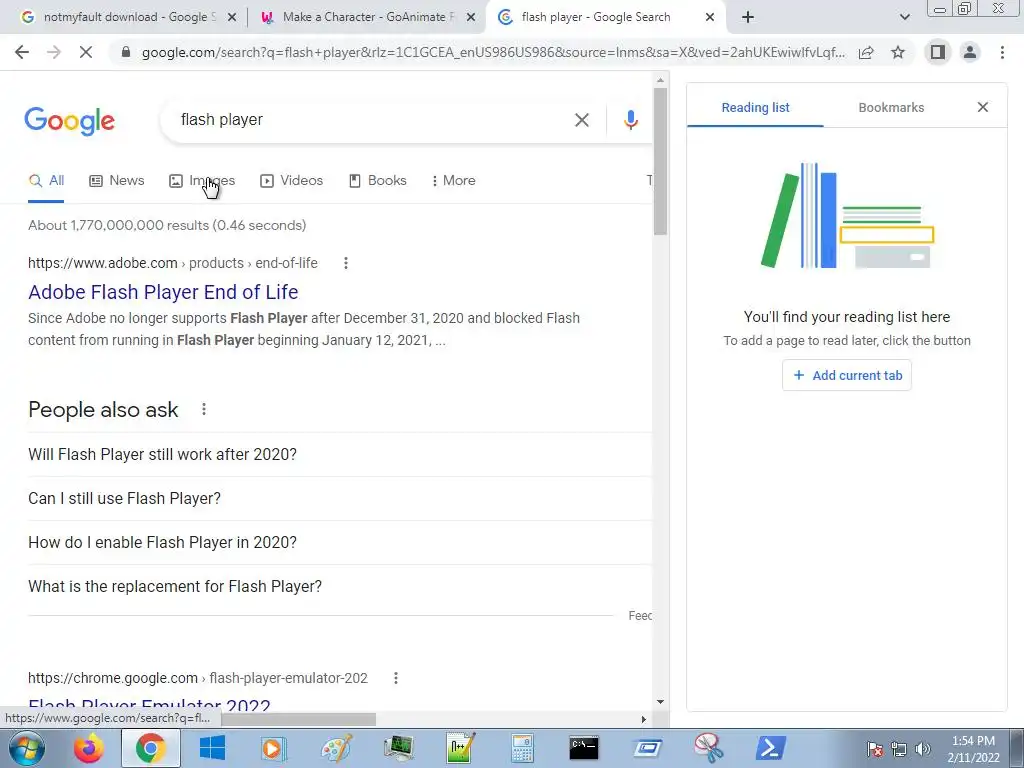The height and width of the screenshot is (768, 1024).
Task: Open options dots beside People also ask
Action: tap(204, 409)
